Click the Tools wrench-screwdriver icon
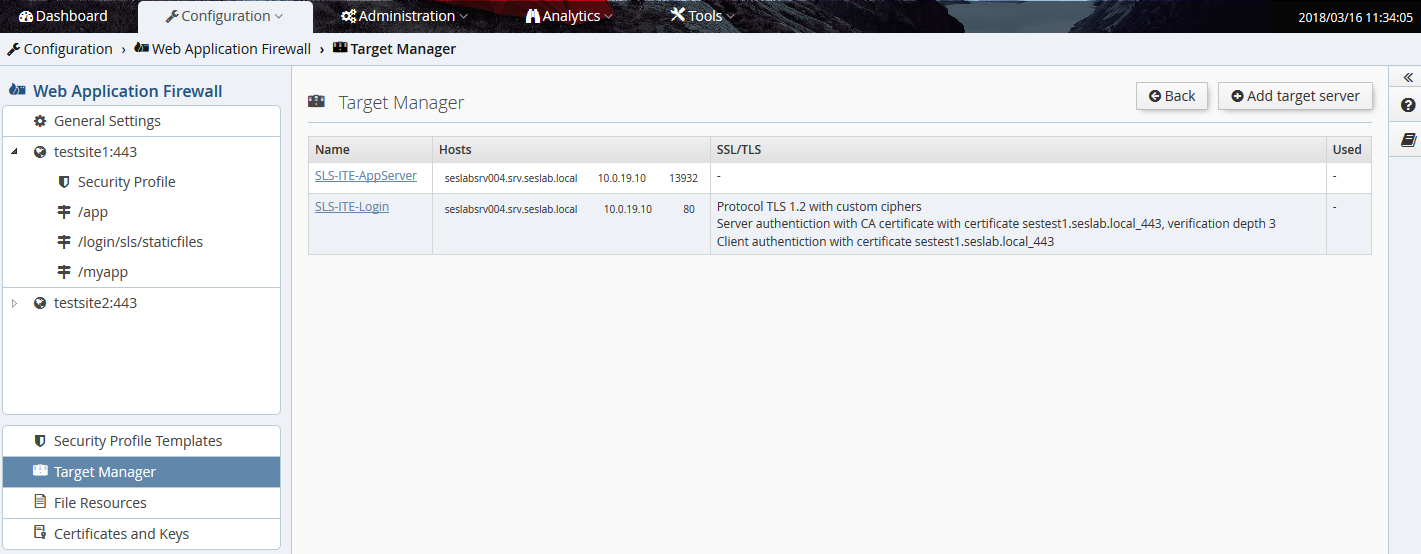The height and width of the screenshot is (554, 1421). point(678,15)
